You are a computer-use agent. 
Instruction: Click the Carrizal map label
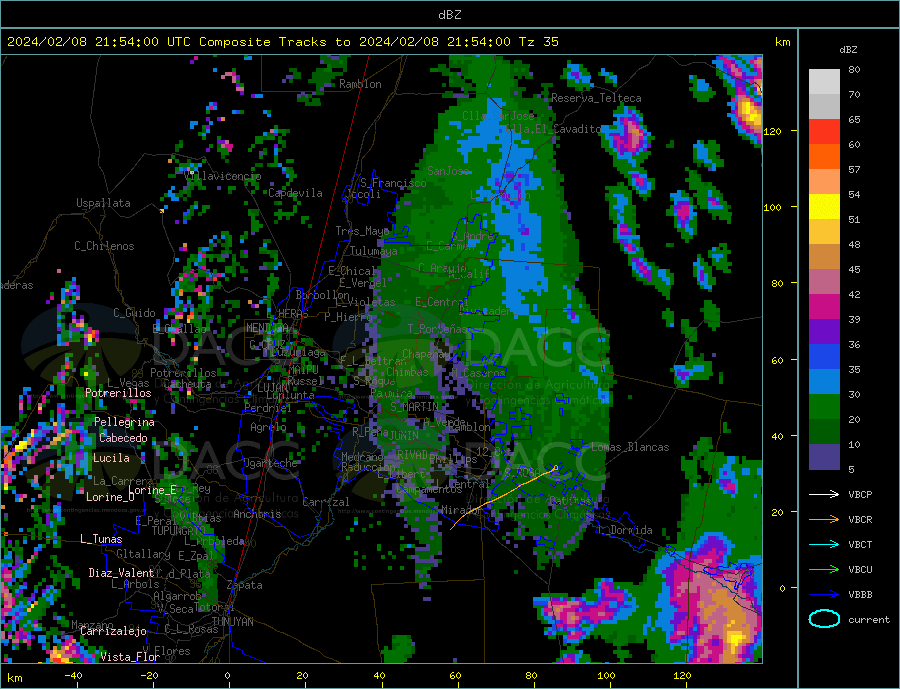pyautogui.click(x=326, y=502)
